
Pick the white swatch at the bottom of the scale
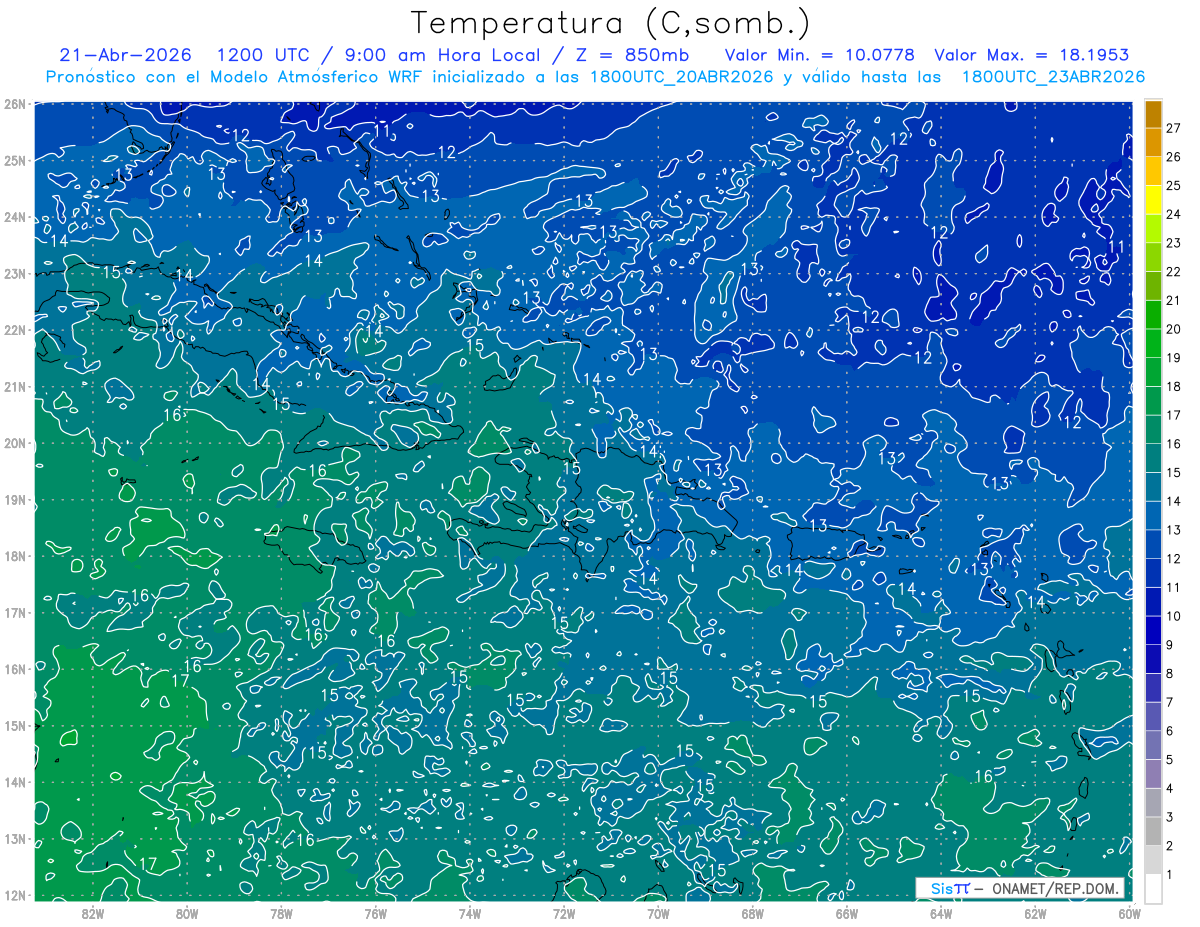click(1154, 889)
